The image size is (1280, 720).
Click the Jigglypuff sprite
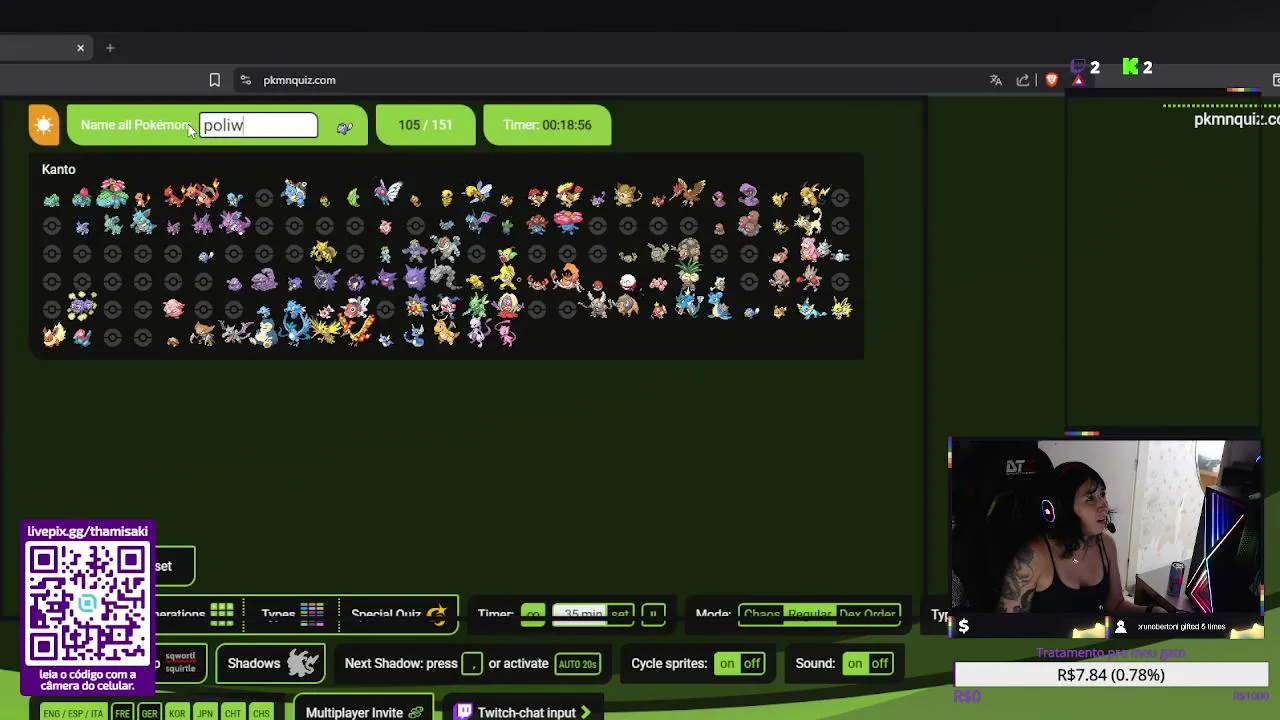coord(385,227)
